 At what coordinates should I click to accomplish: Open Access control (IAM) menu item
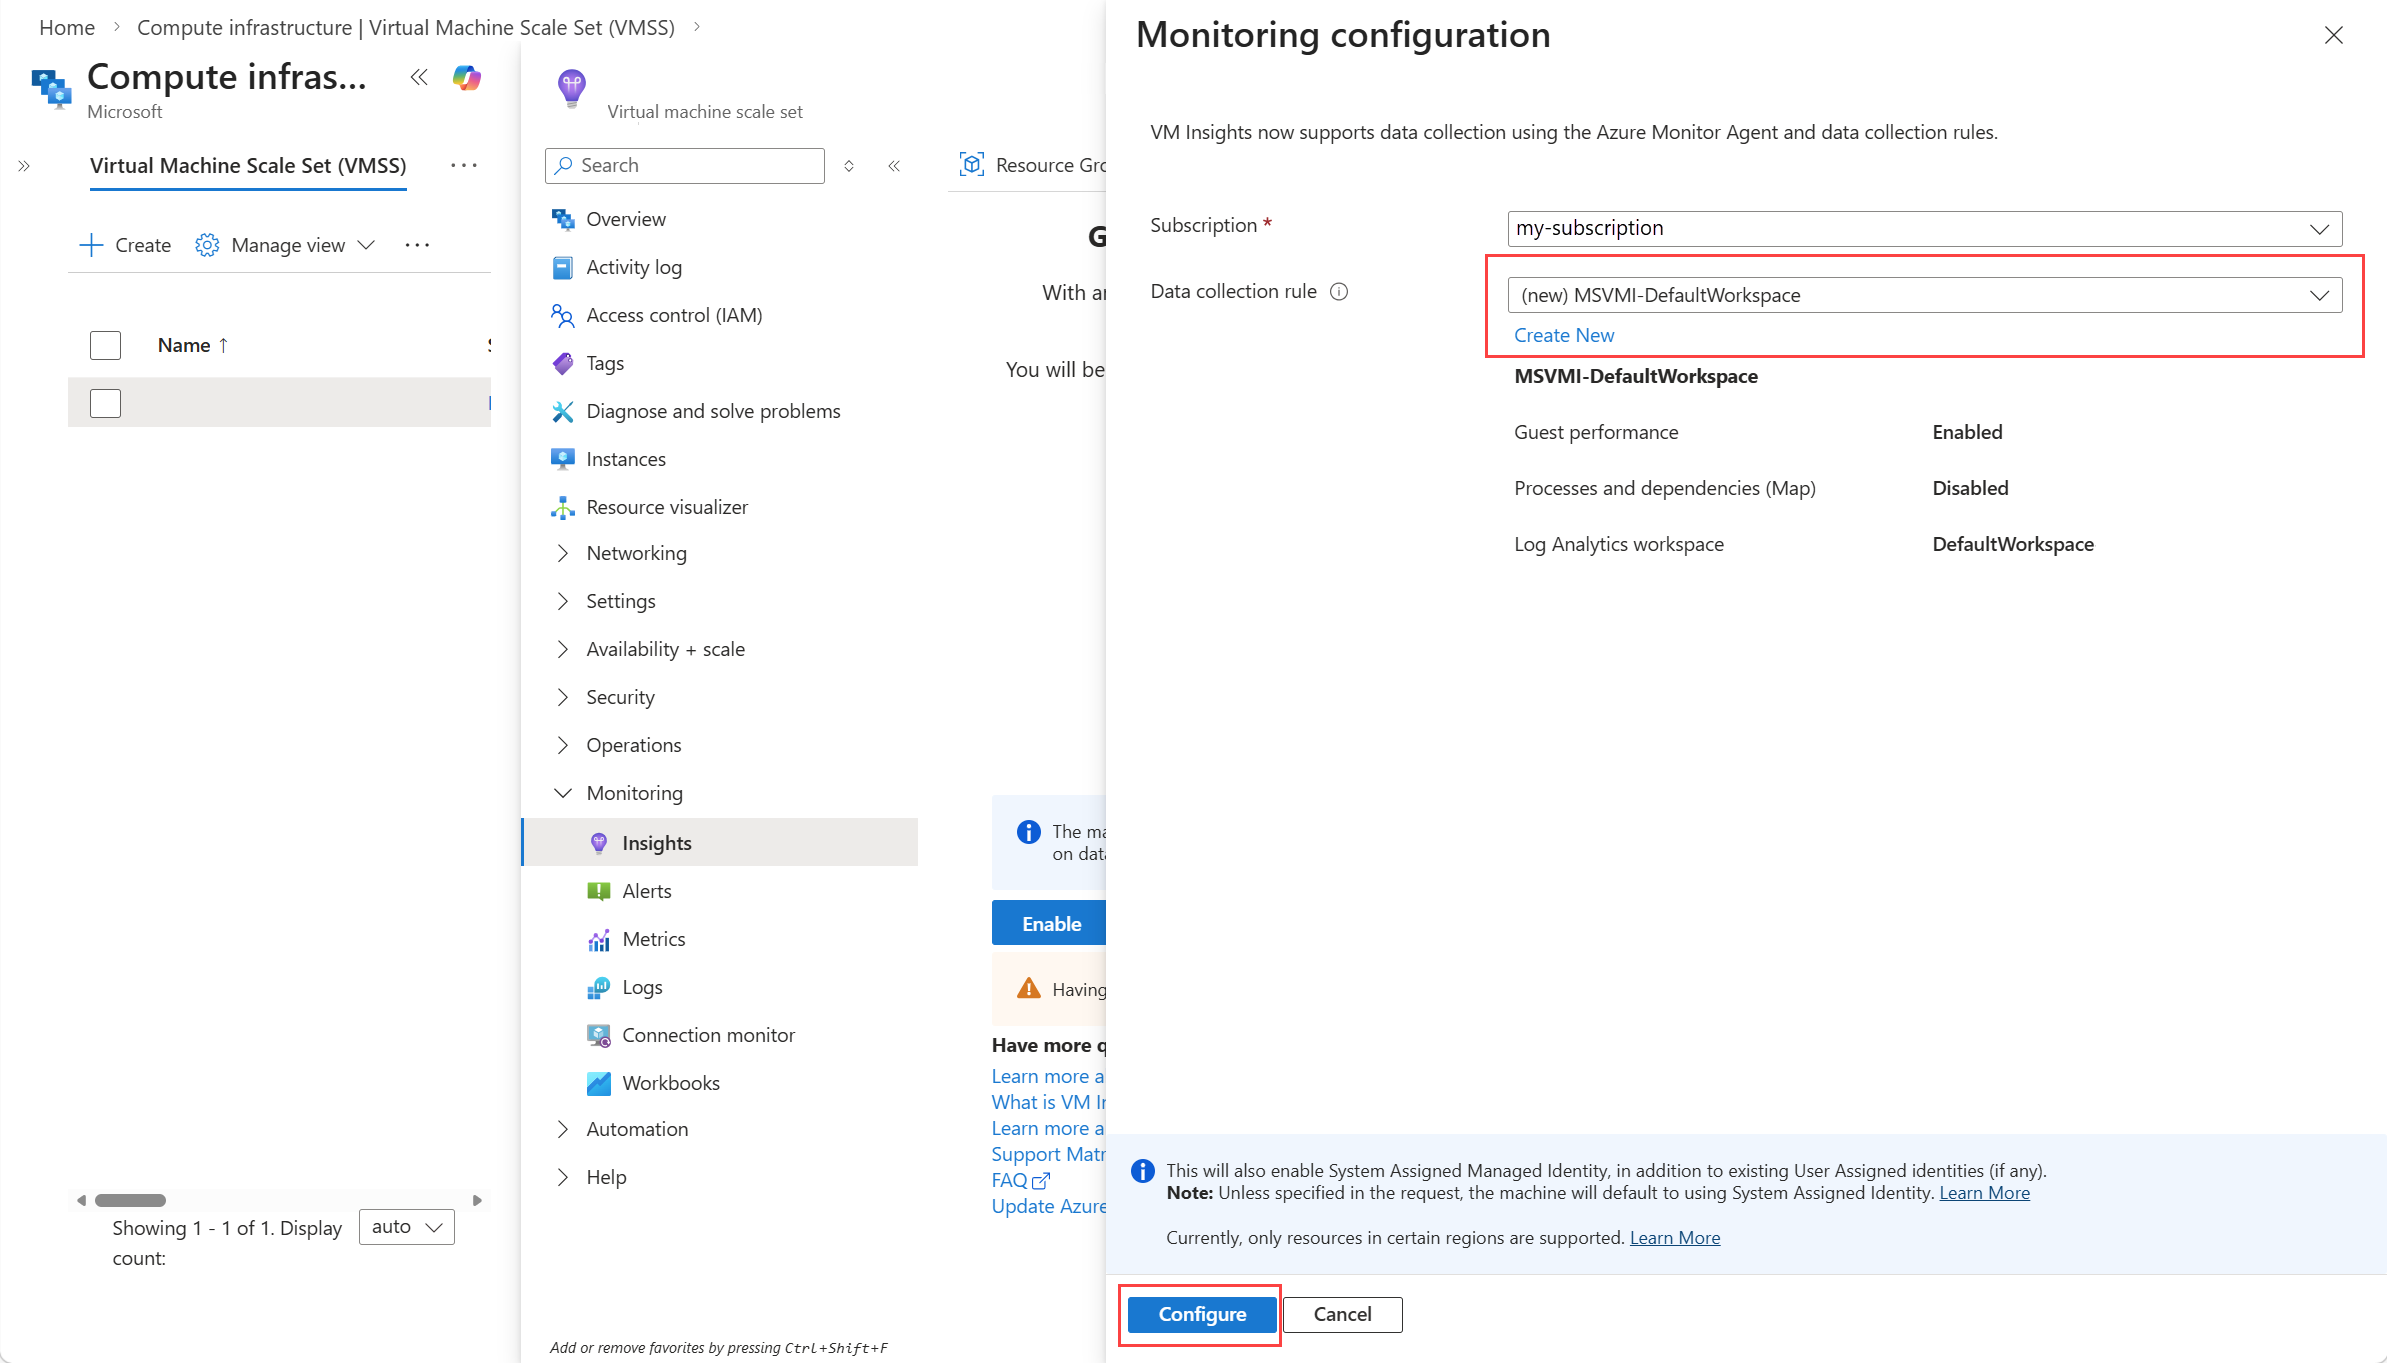coord(674,315)
